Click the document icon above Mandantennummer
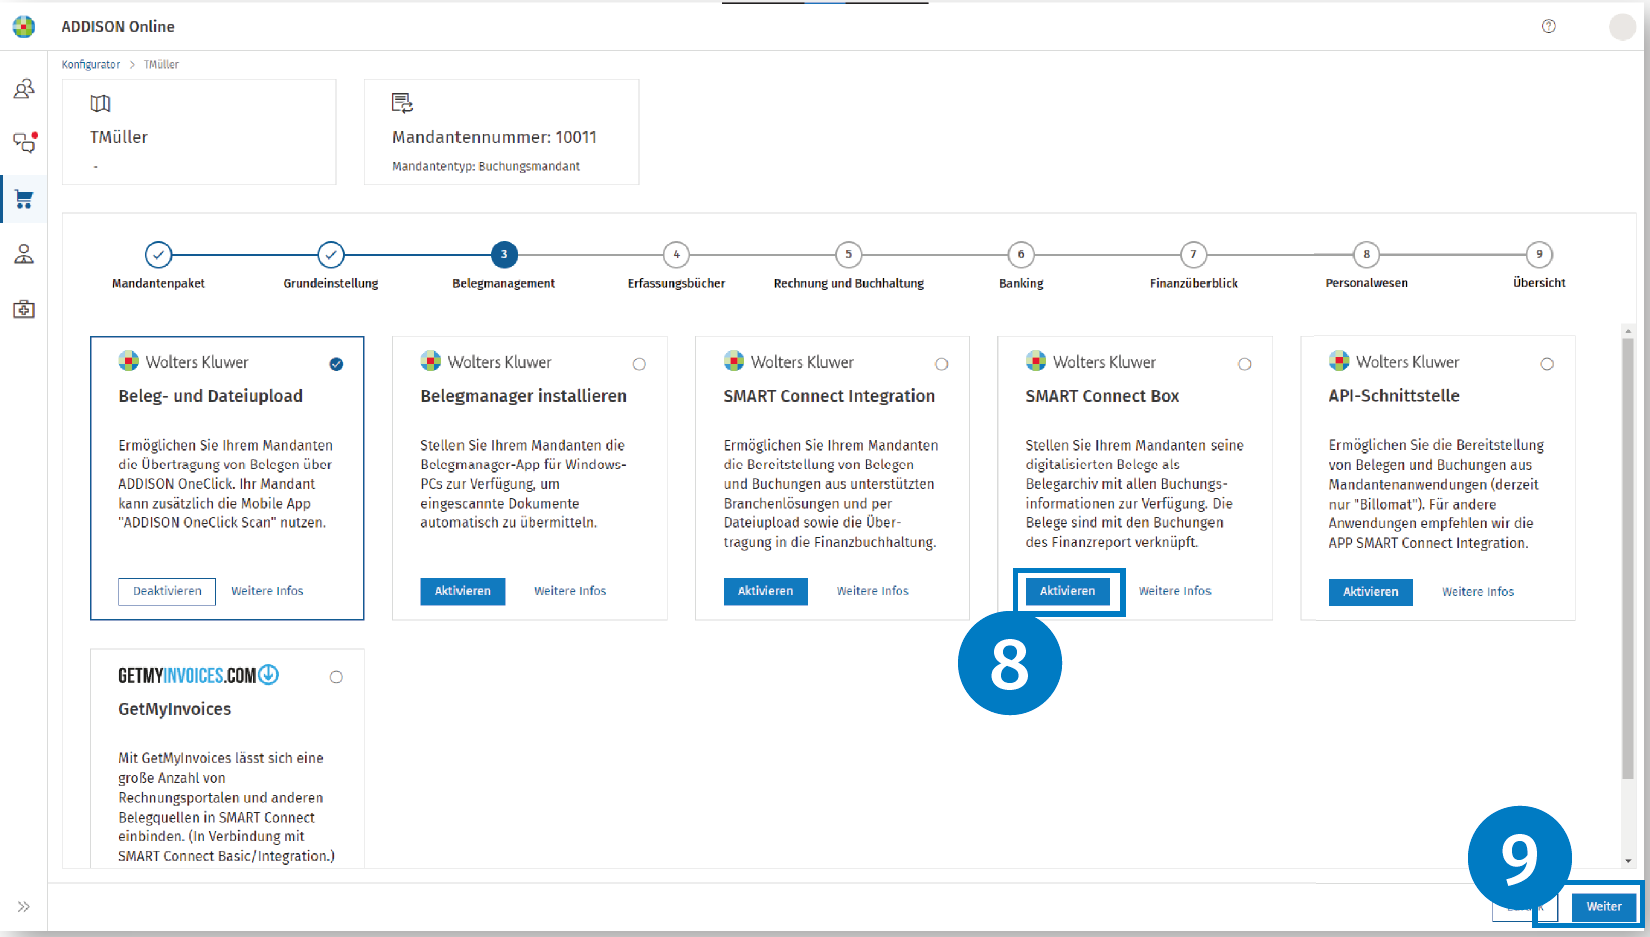The image size is (1650, 937). [402, 102]
